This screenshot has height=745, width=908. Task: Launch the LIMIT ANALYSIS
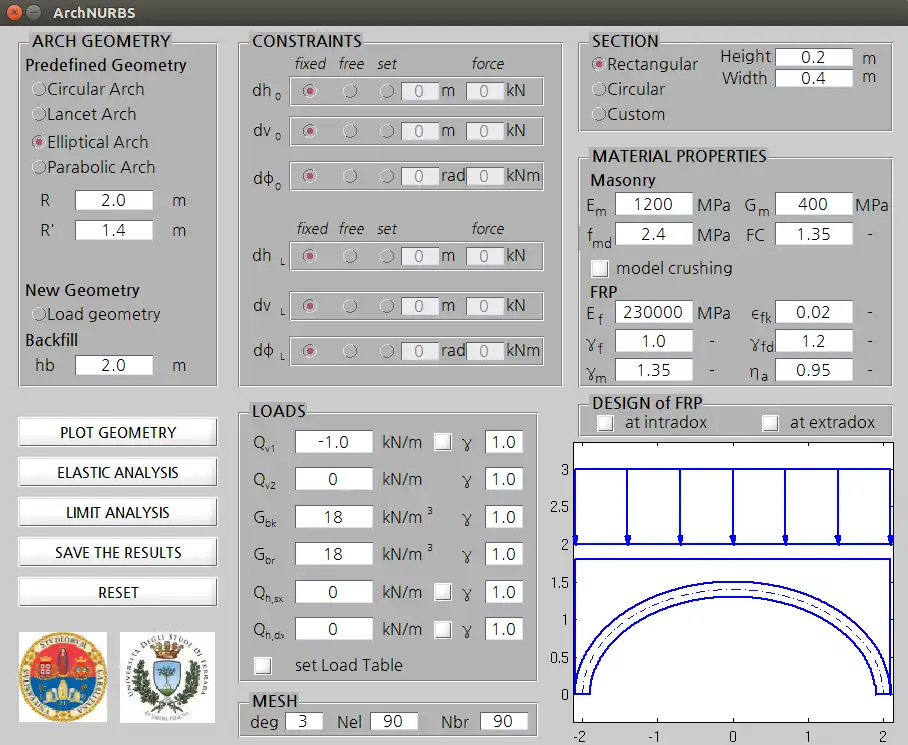[117, 512]
